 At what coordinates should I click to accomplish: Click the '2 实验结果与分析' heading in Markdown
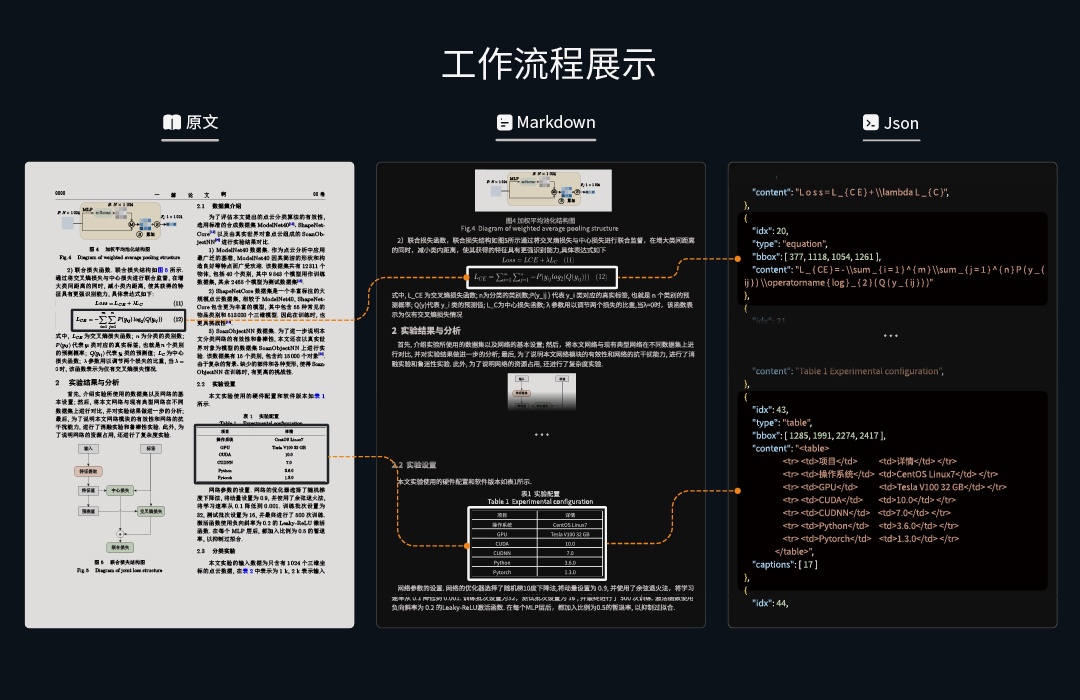click(x=427, y=330)
